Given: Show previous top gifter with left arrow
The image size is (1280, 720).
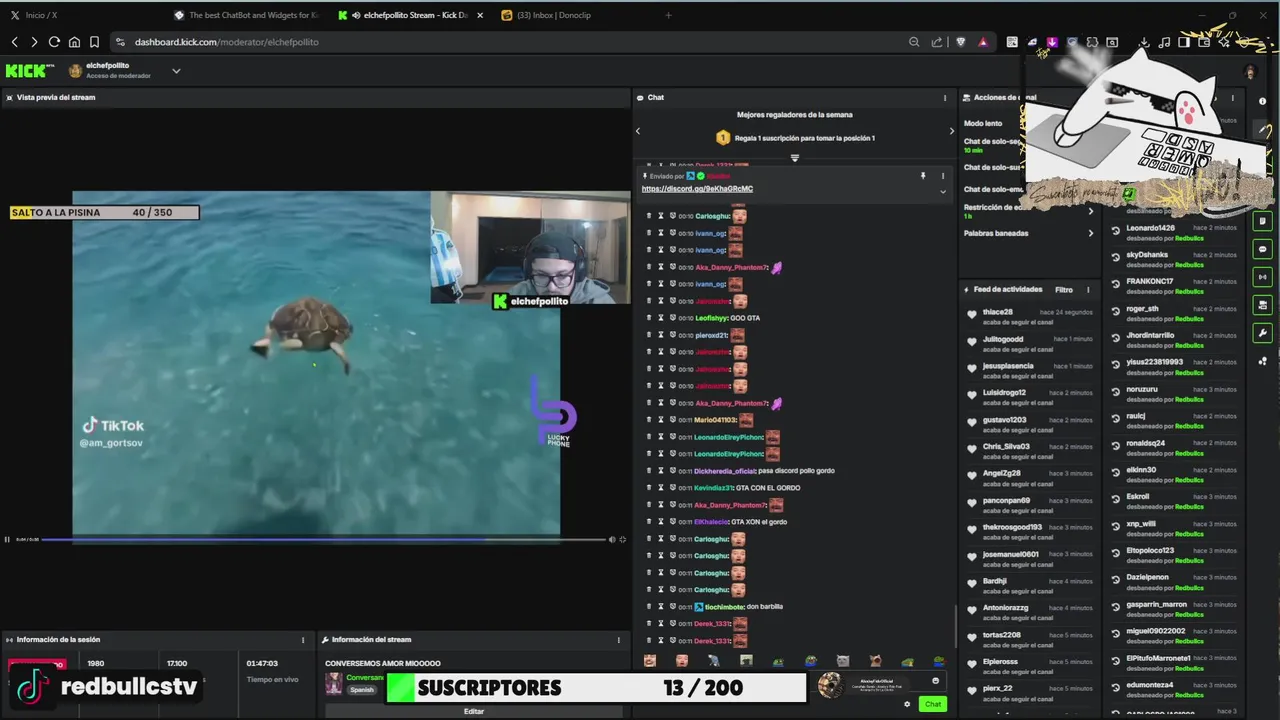Looking at the screenshot, I should pos(638,131).
